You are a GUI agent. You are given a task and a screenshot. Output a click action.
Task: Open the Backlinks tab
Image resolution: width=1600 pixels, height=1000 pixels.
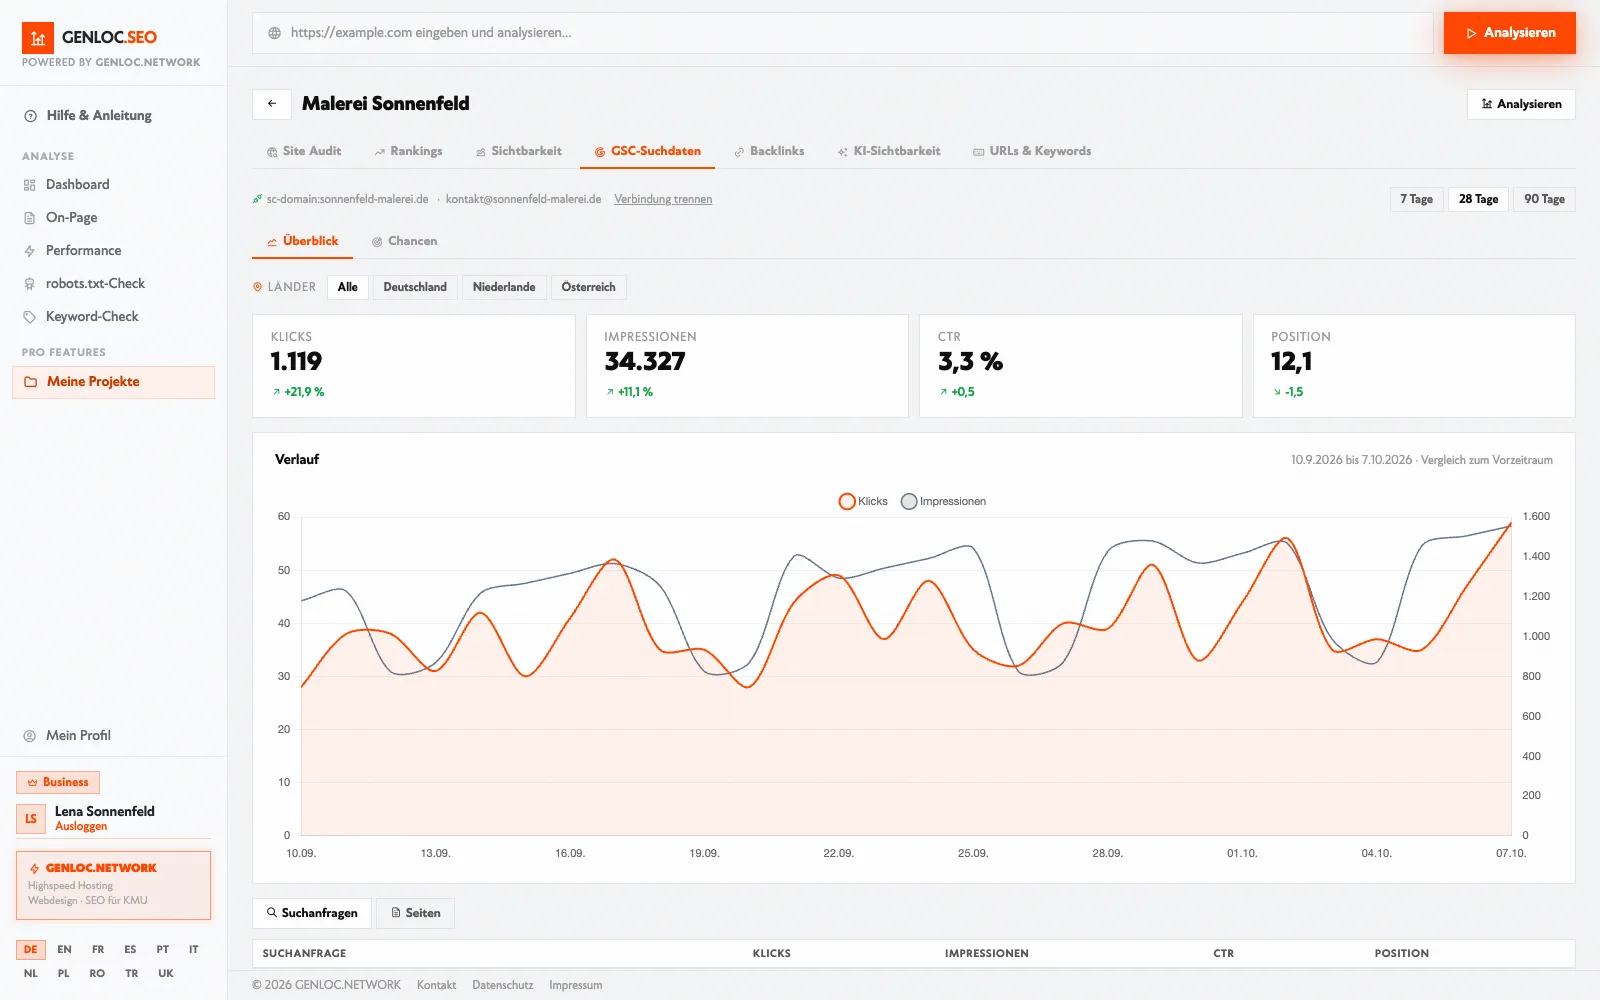769,152
